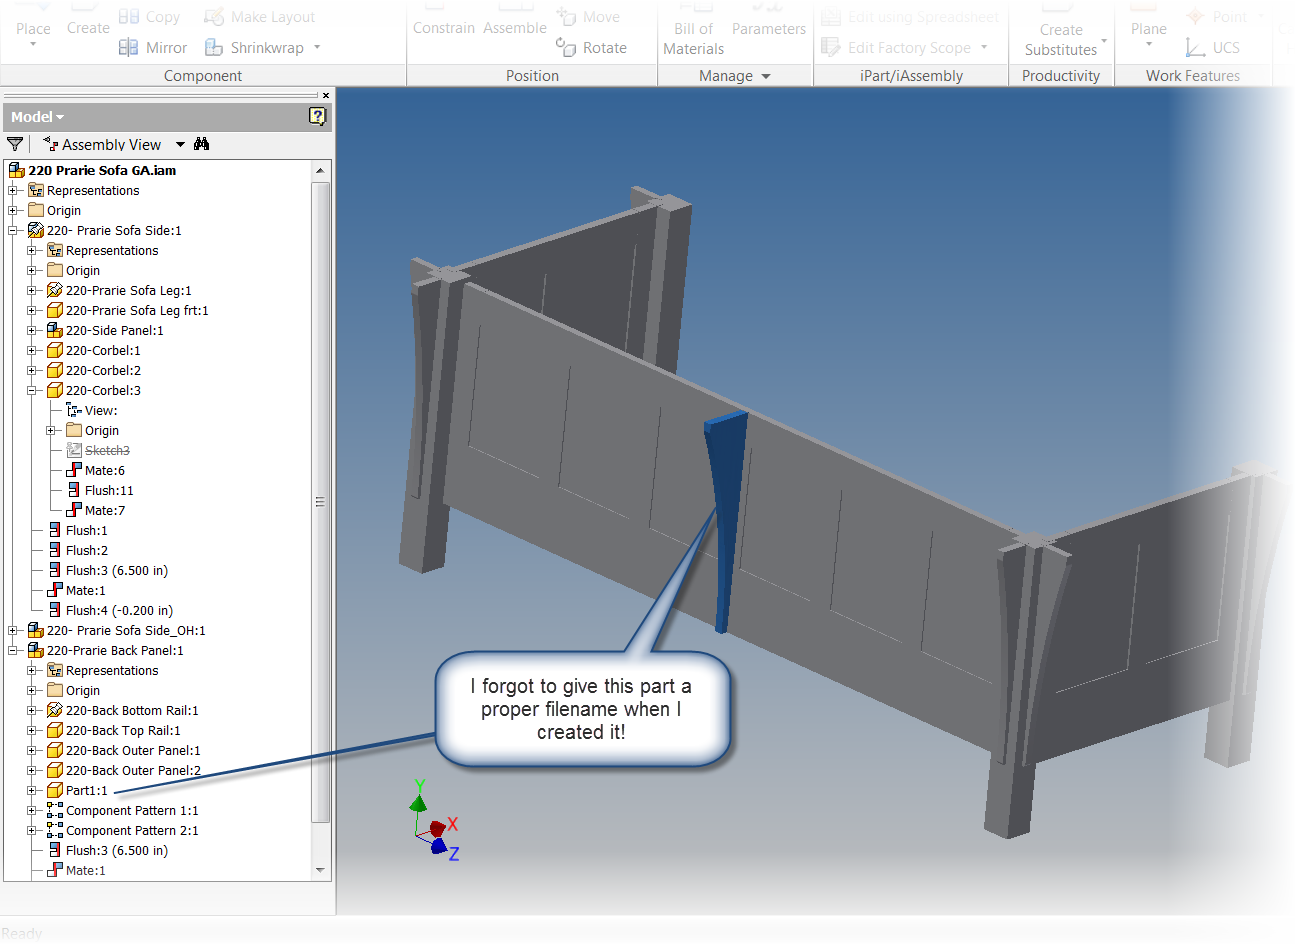The width and height of the screenshot is (1296, 945).
Task: Close the Model browser panel
Action: 326,96
